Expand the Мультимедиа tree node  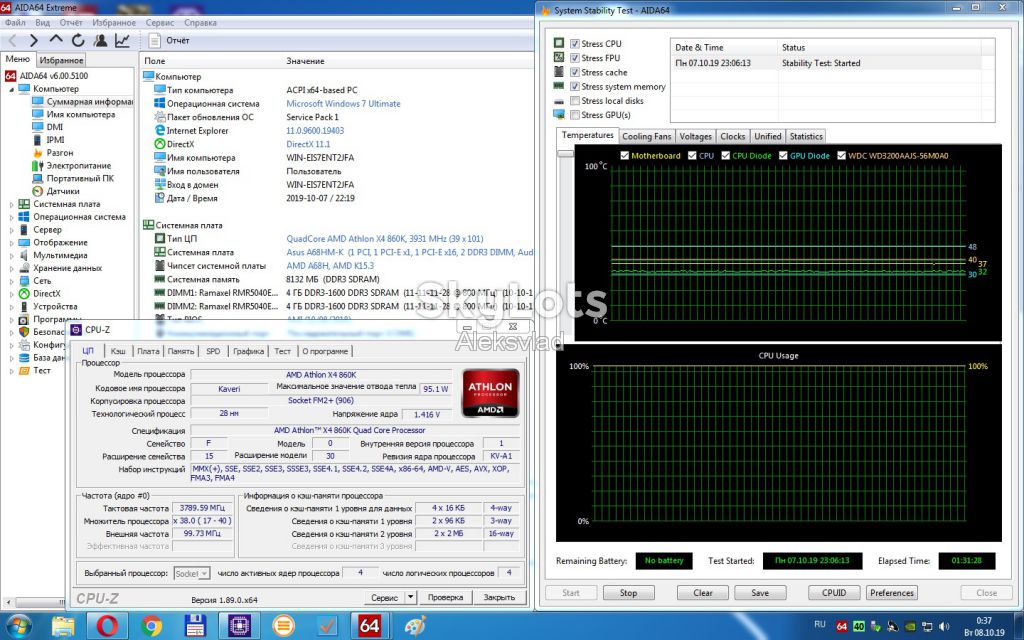(11, 255)
